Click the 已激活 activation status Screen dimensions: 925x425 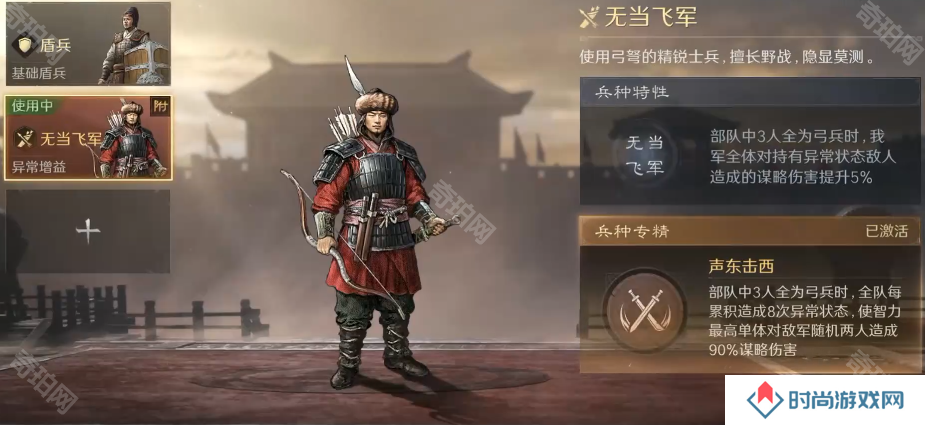(x=886, y=231)
